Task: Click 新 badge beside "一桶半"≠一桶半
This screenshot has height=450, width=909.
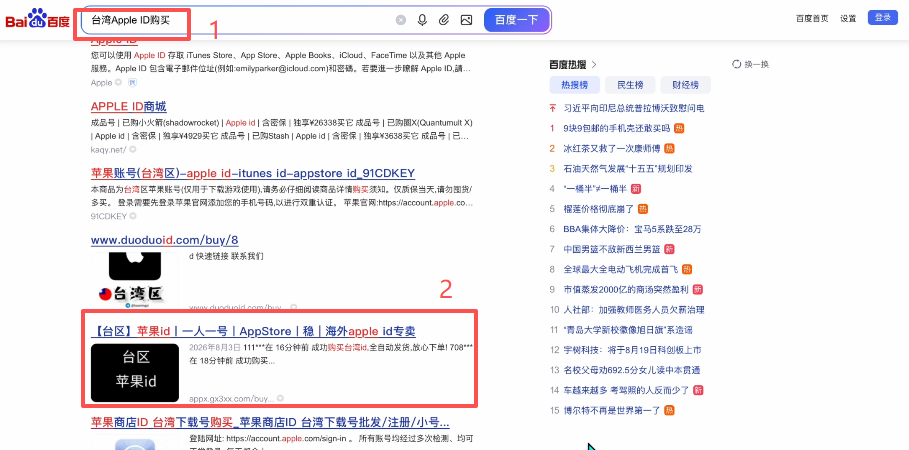Action: [635, 189]
